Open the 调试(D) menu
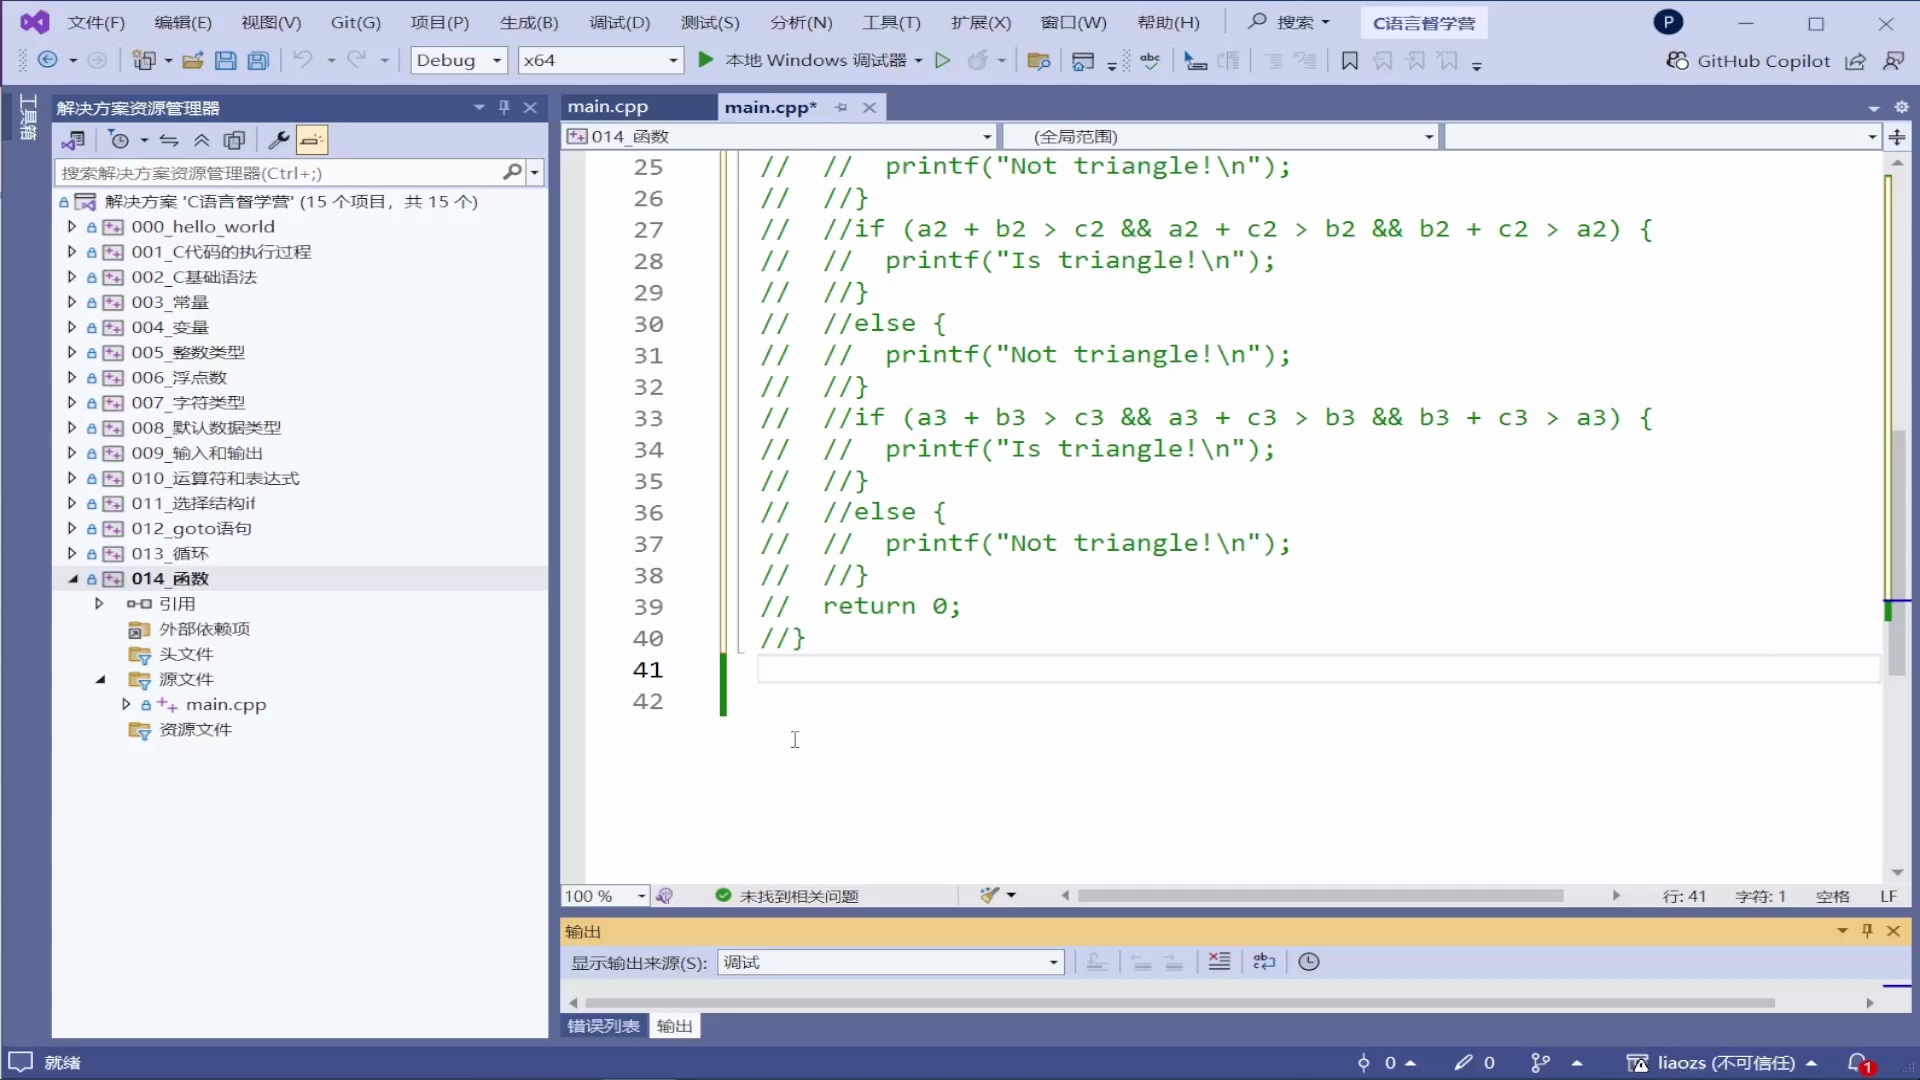Image resolution: width=1920 pixels, height=1080 pixels. click(619, 22)
